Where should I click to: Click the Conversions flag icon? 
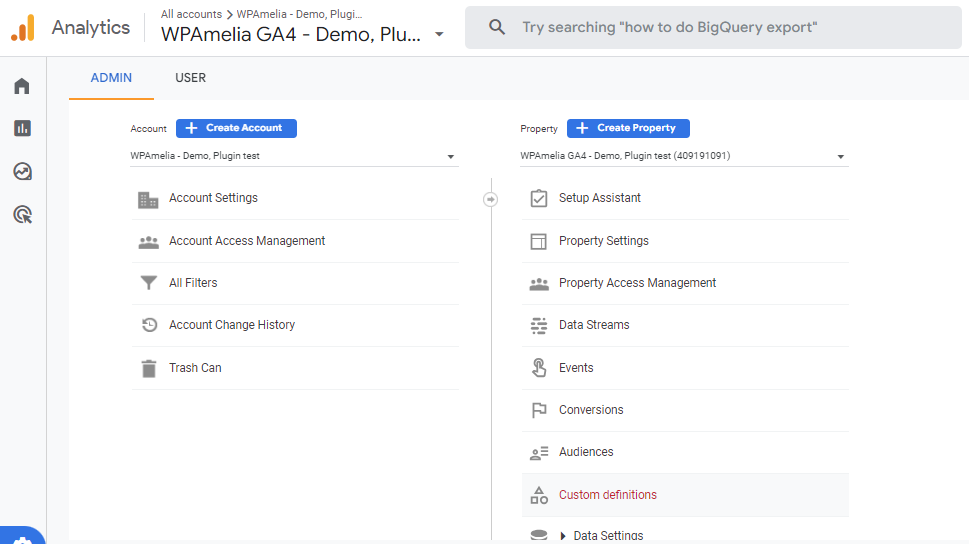(539, 410)
